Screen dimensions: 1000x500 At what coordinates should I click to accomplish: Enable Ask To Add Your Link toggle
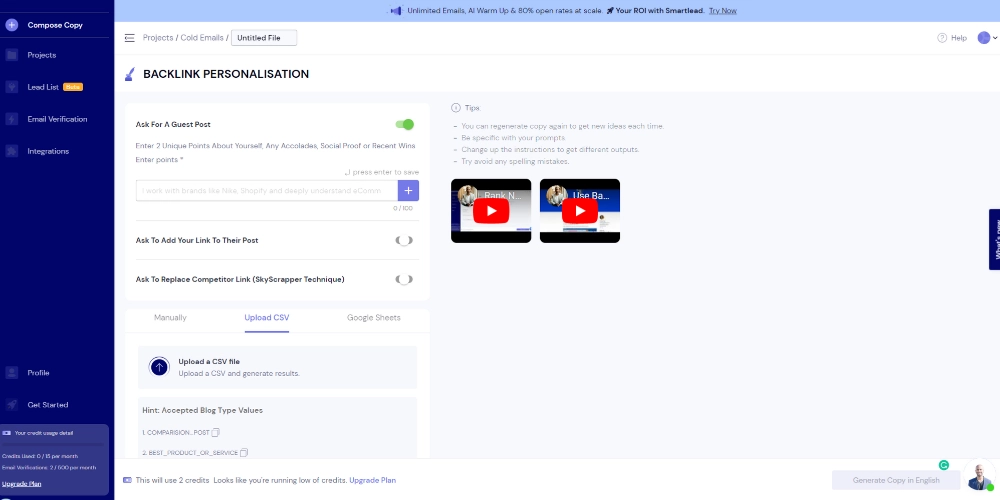click(x=404, y=240)
